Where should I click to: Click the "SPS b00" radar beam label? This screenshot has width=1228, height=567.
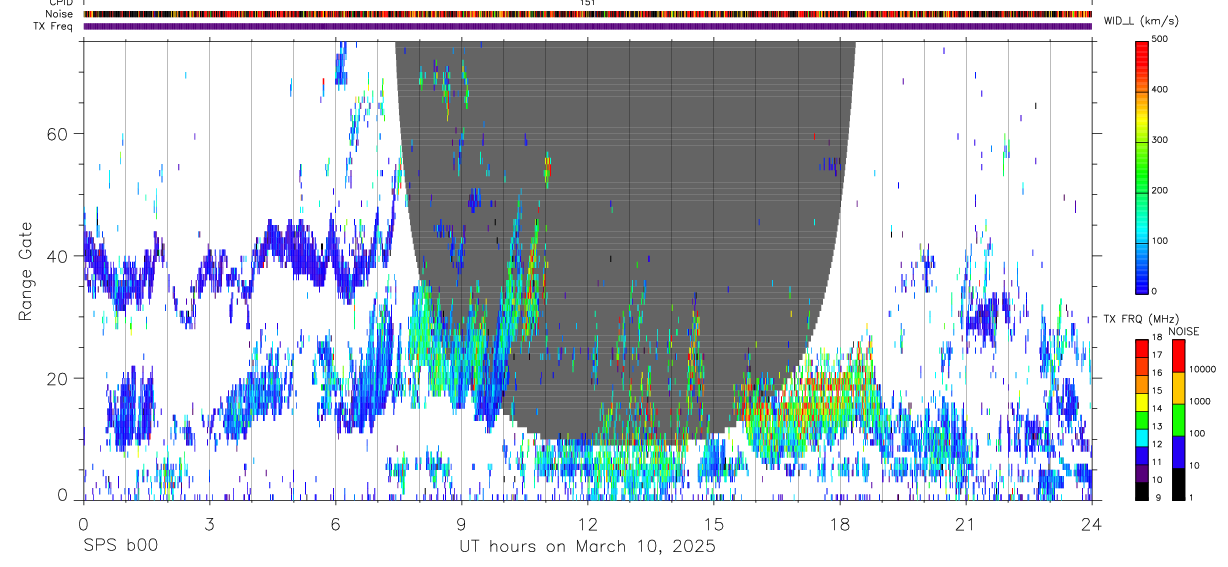tap(120, 546)
